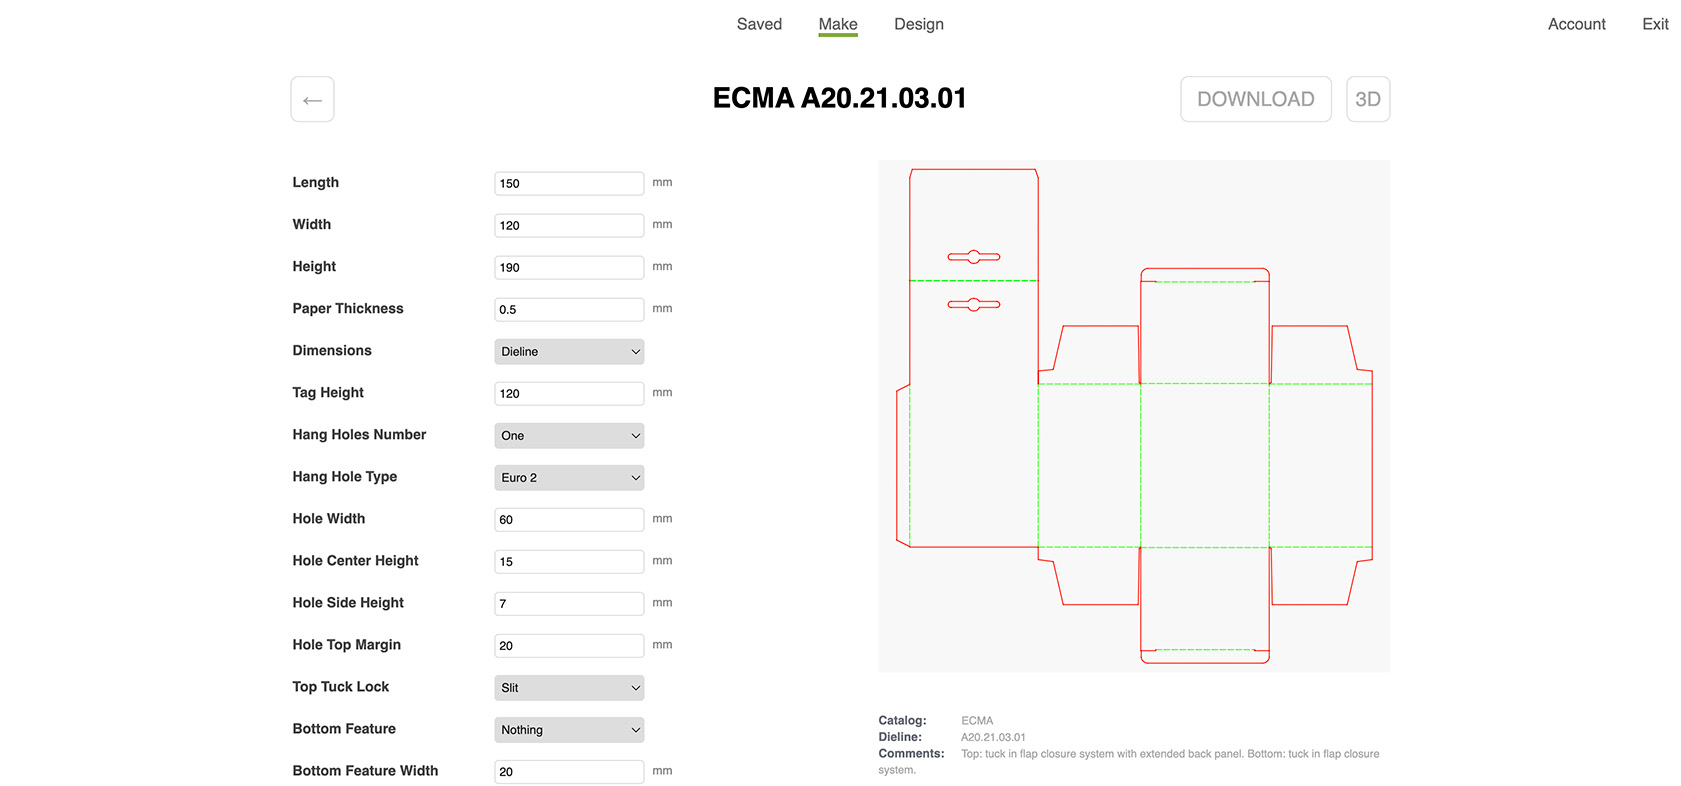
Task: Click the back arrow button
Action: click(x=312, y=99)
